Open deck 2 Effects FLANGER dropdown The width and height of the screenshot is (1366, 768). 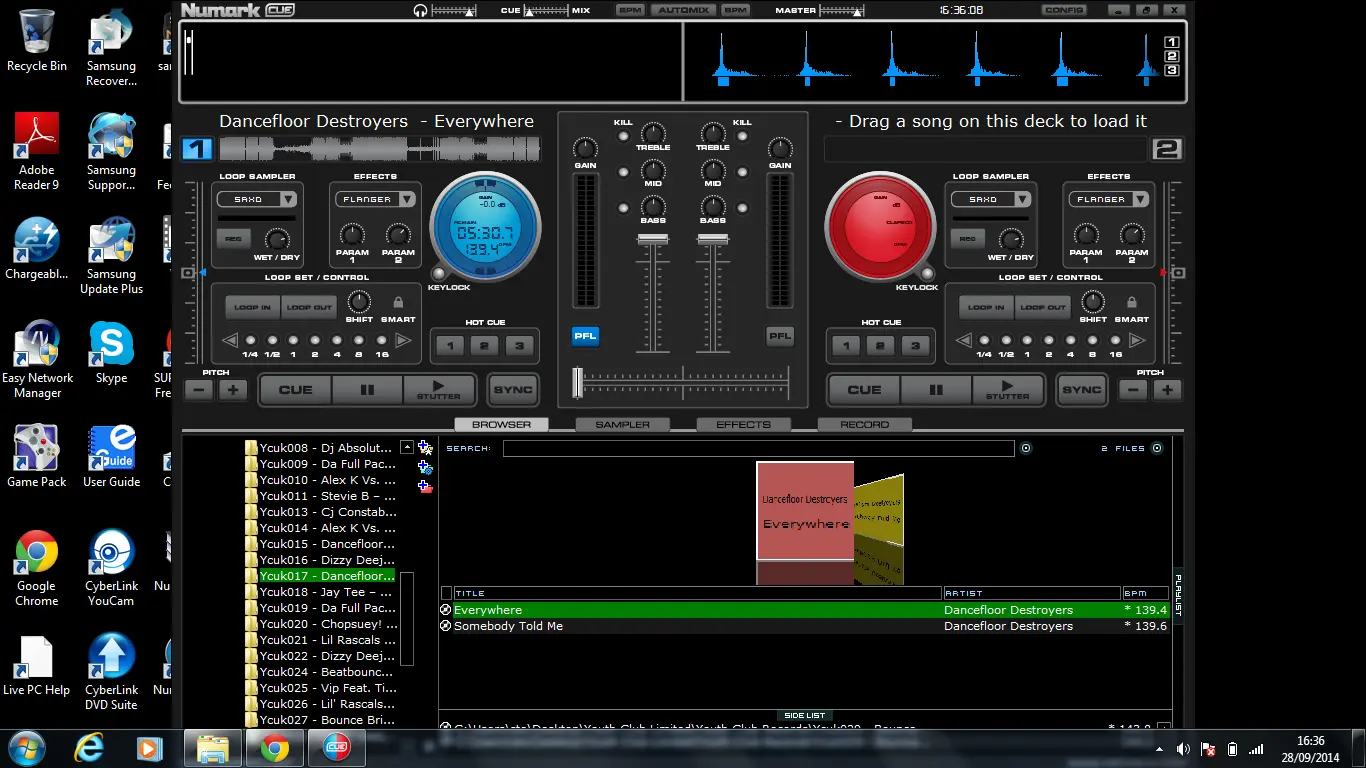[x=1109, y=199]
